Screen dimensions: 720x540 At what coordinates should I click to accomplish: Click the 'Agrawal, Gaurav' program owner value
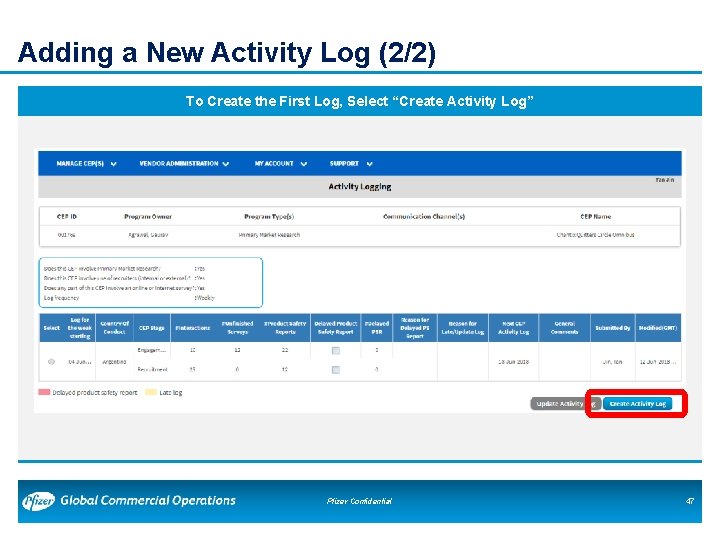148,235
